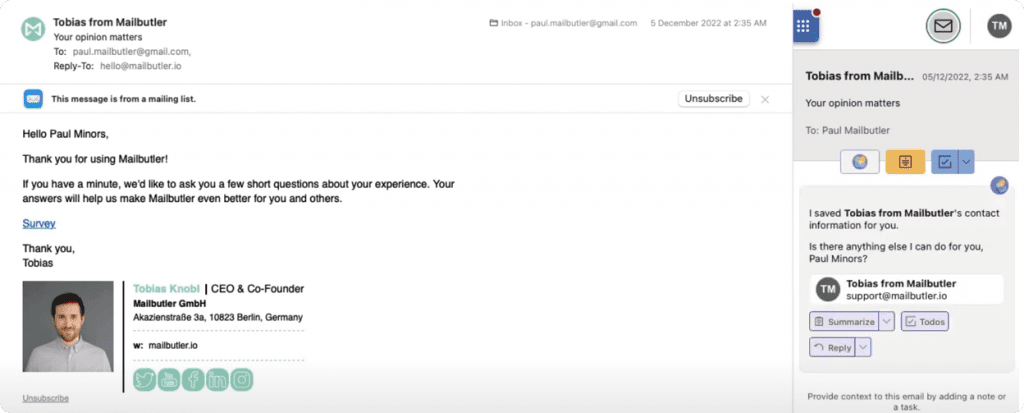Expand the Summarize dropdown arrow
Screen dimensions: 1024x413
click(886, 321)
